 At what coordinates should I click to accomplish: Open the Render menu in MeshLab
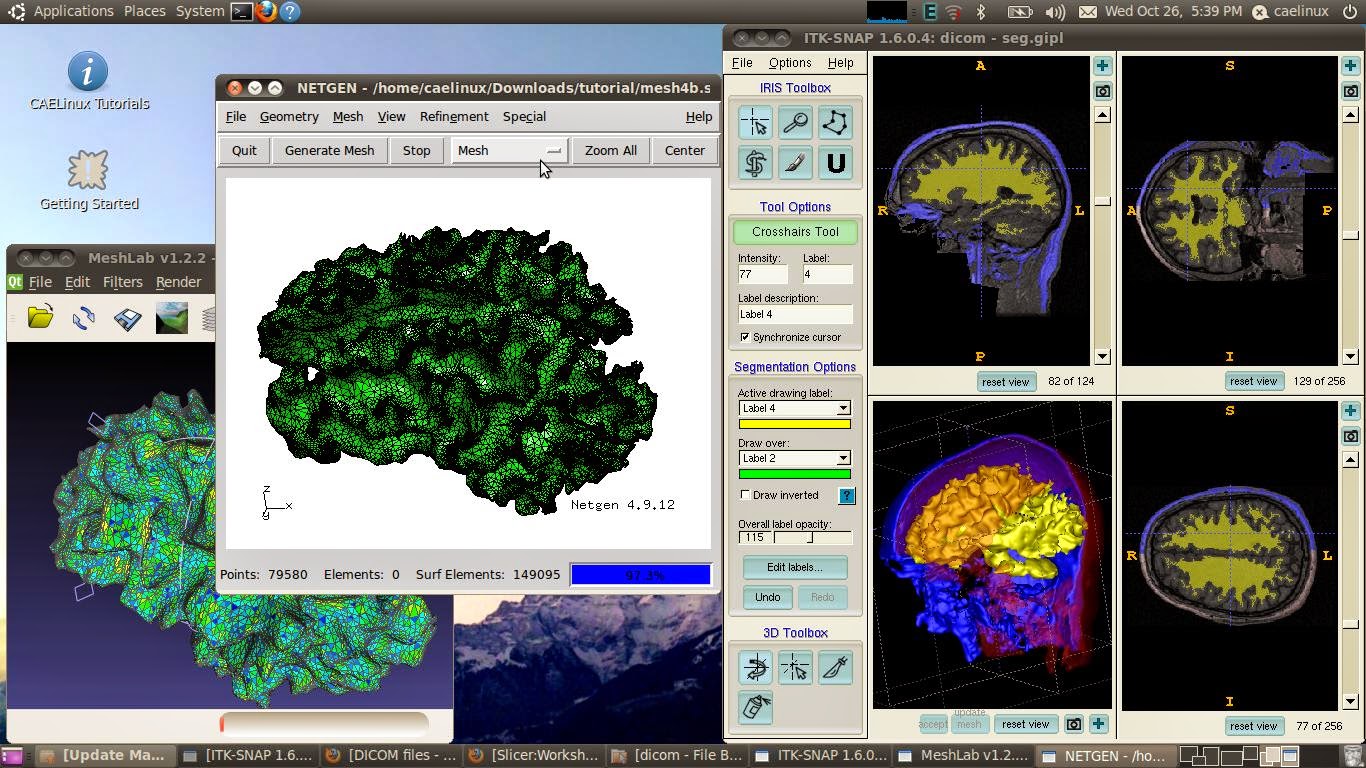click(x=178, y=282)
